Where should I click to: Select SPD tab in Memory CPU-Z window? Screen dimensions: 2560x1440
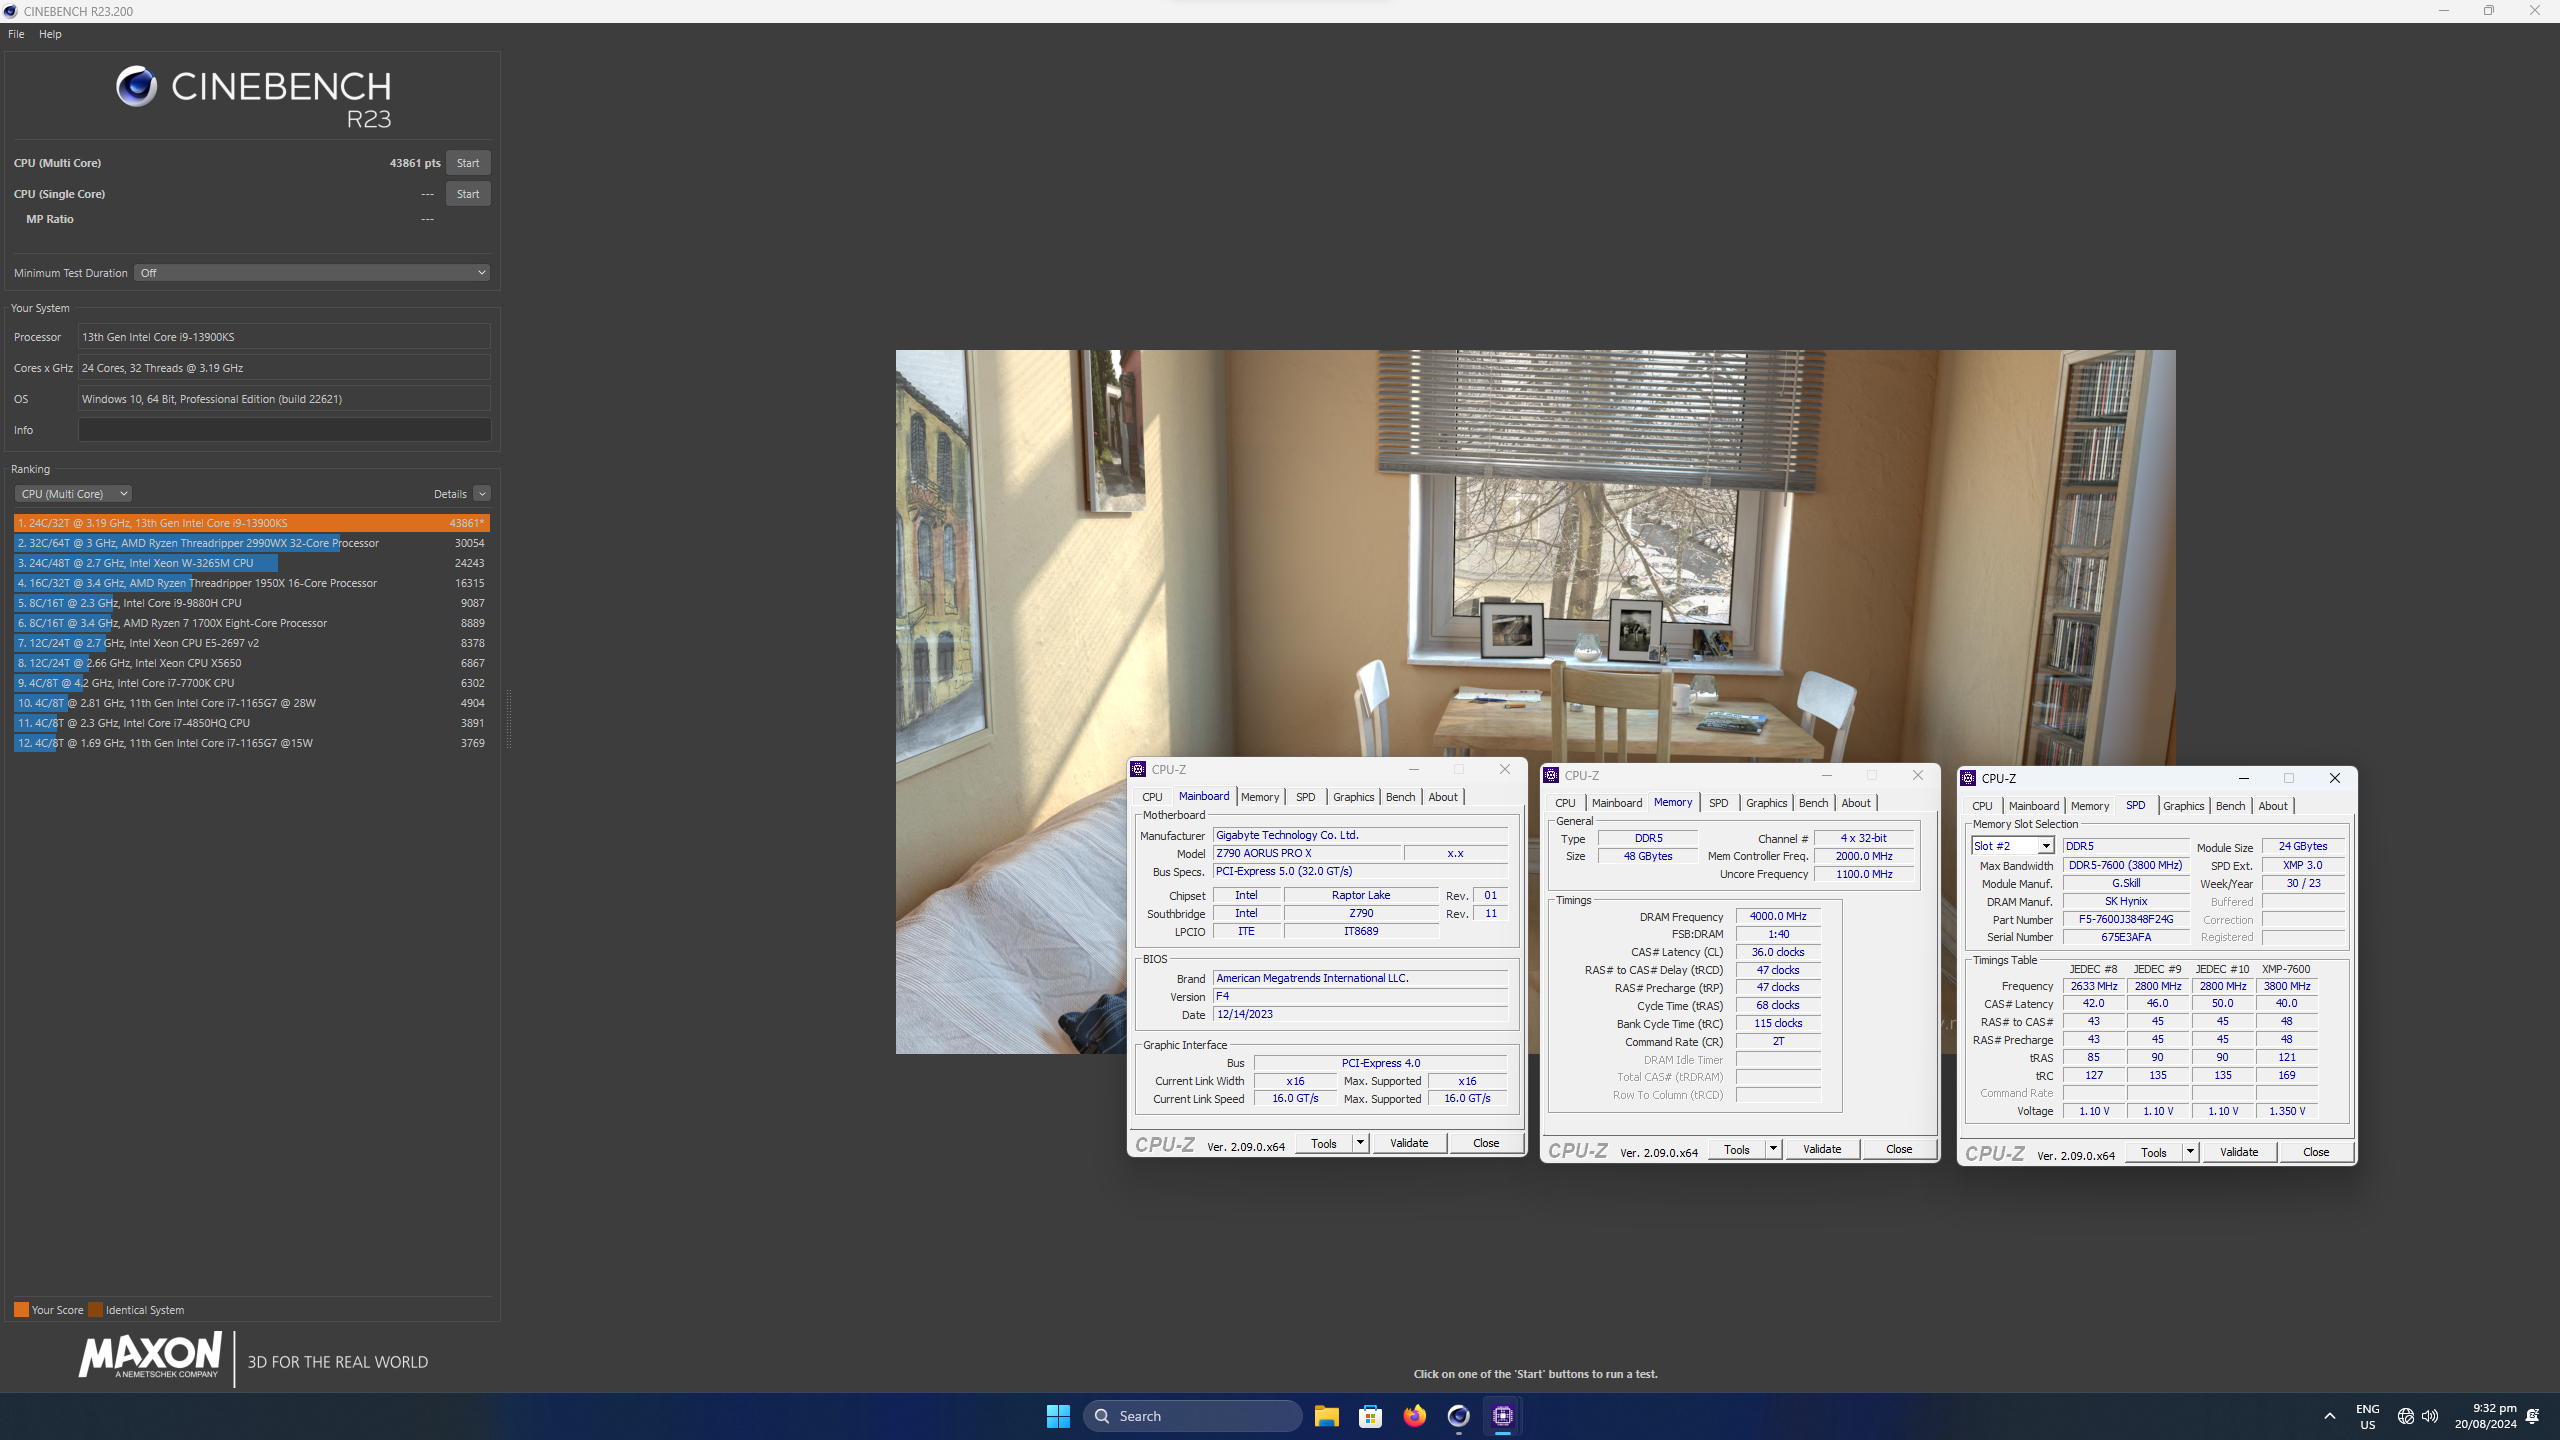point(1718,803)
